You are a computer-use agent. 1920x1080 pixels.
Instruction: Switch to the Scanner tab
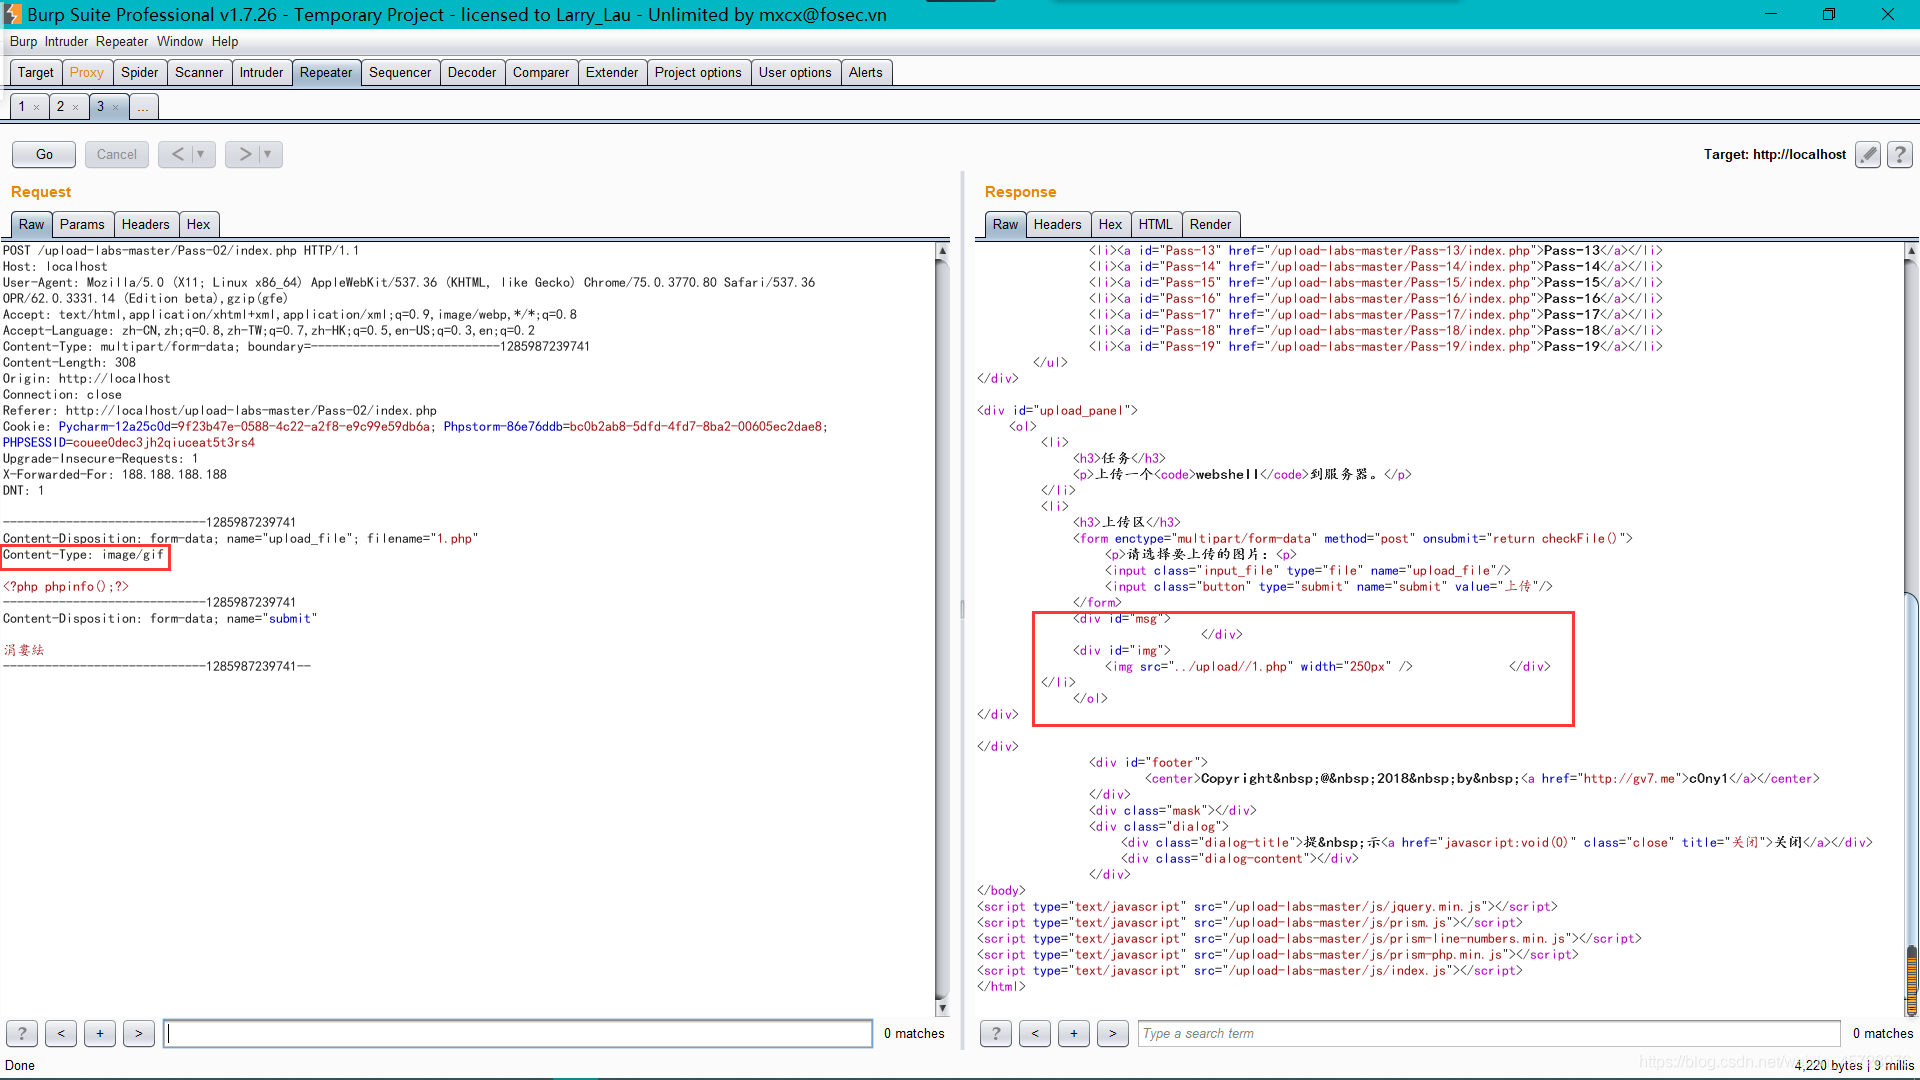click(199, 72)
